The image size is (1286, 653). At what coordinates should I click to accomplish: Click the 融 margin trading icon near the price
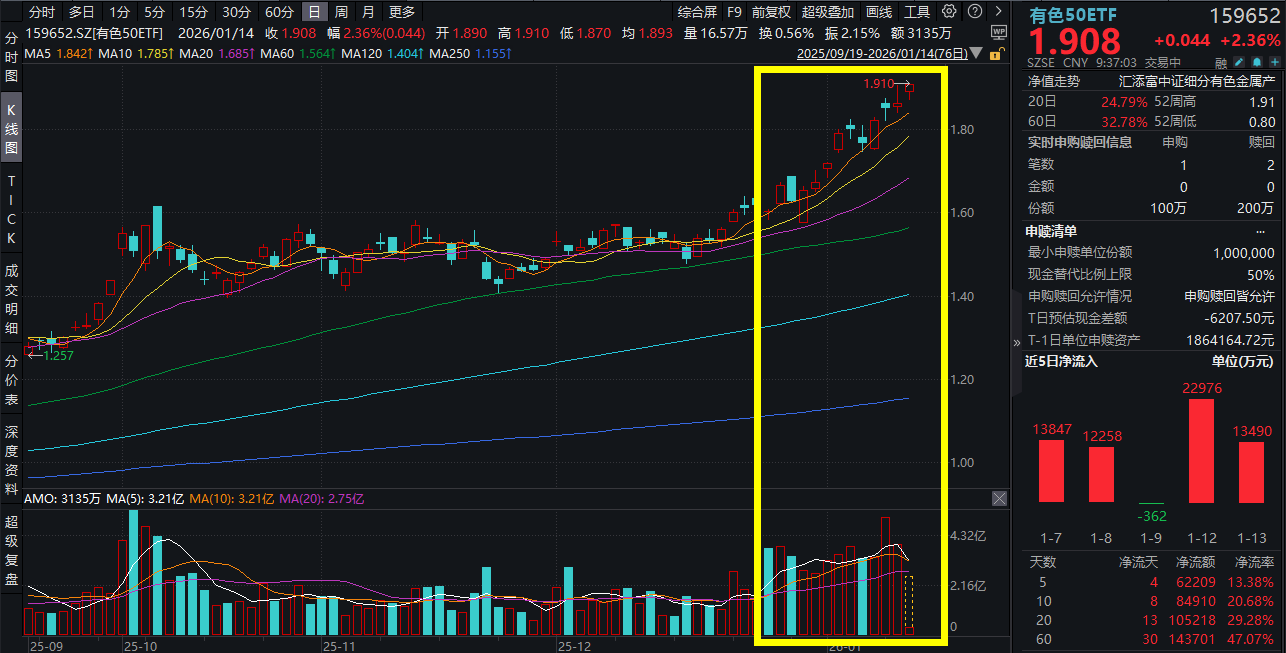[1221, 62]
